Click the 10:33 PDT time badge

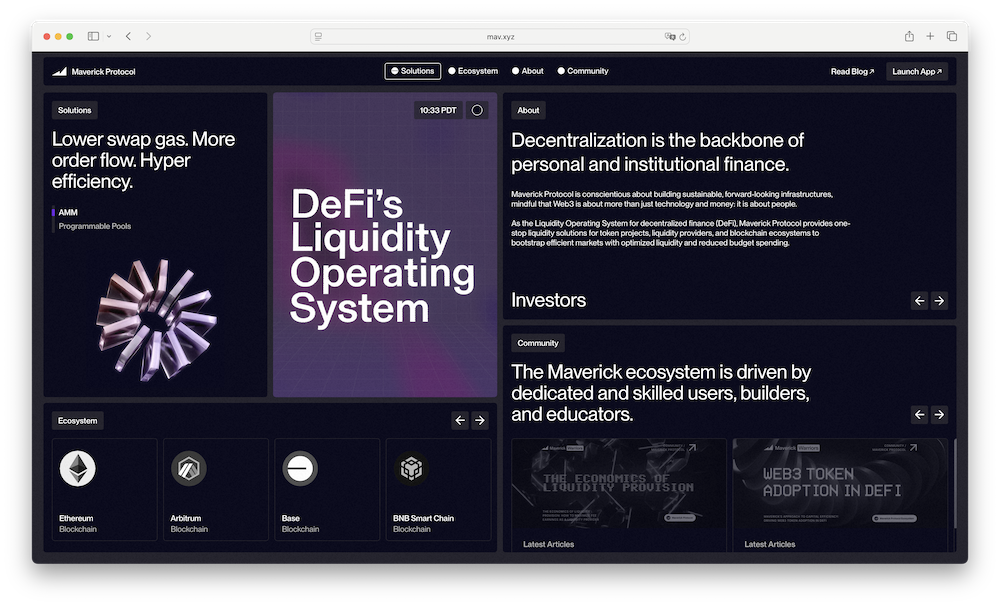[x=438, y=110]
